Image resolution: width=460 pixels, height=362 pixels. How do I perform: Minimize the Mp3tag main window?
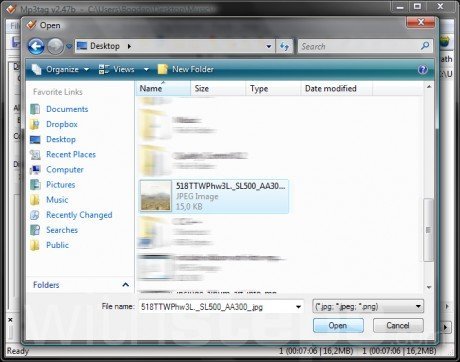click(x=400, y=6)
